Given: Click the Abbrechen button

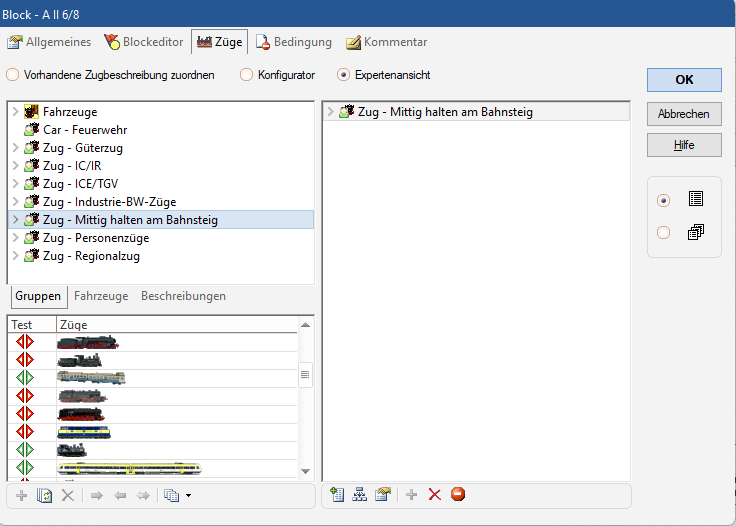Looking at the screenshot, I should (x=684, y=114).
